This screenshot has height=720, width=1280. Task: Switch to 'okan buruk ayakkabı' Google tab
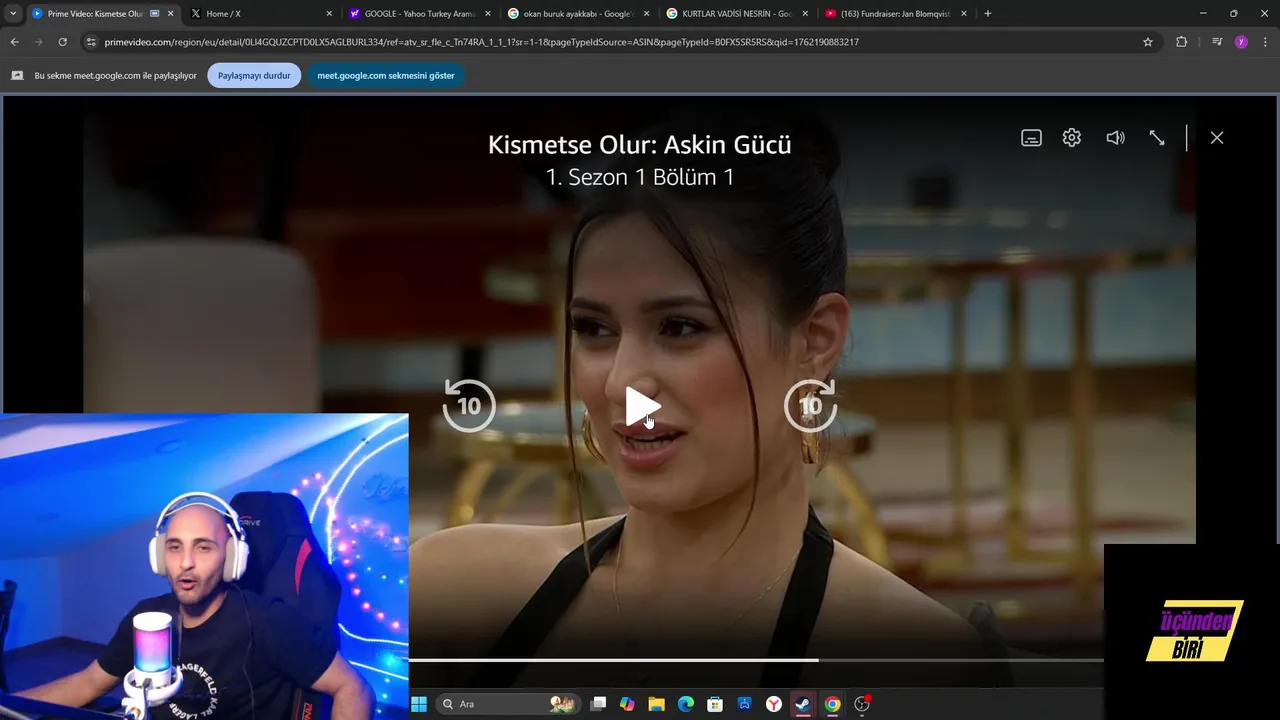(x=578, y=13)
